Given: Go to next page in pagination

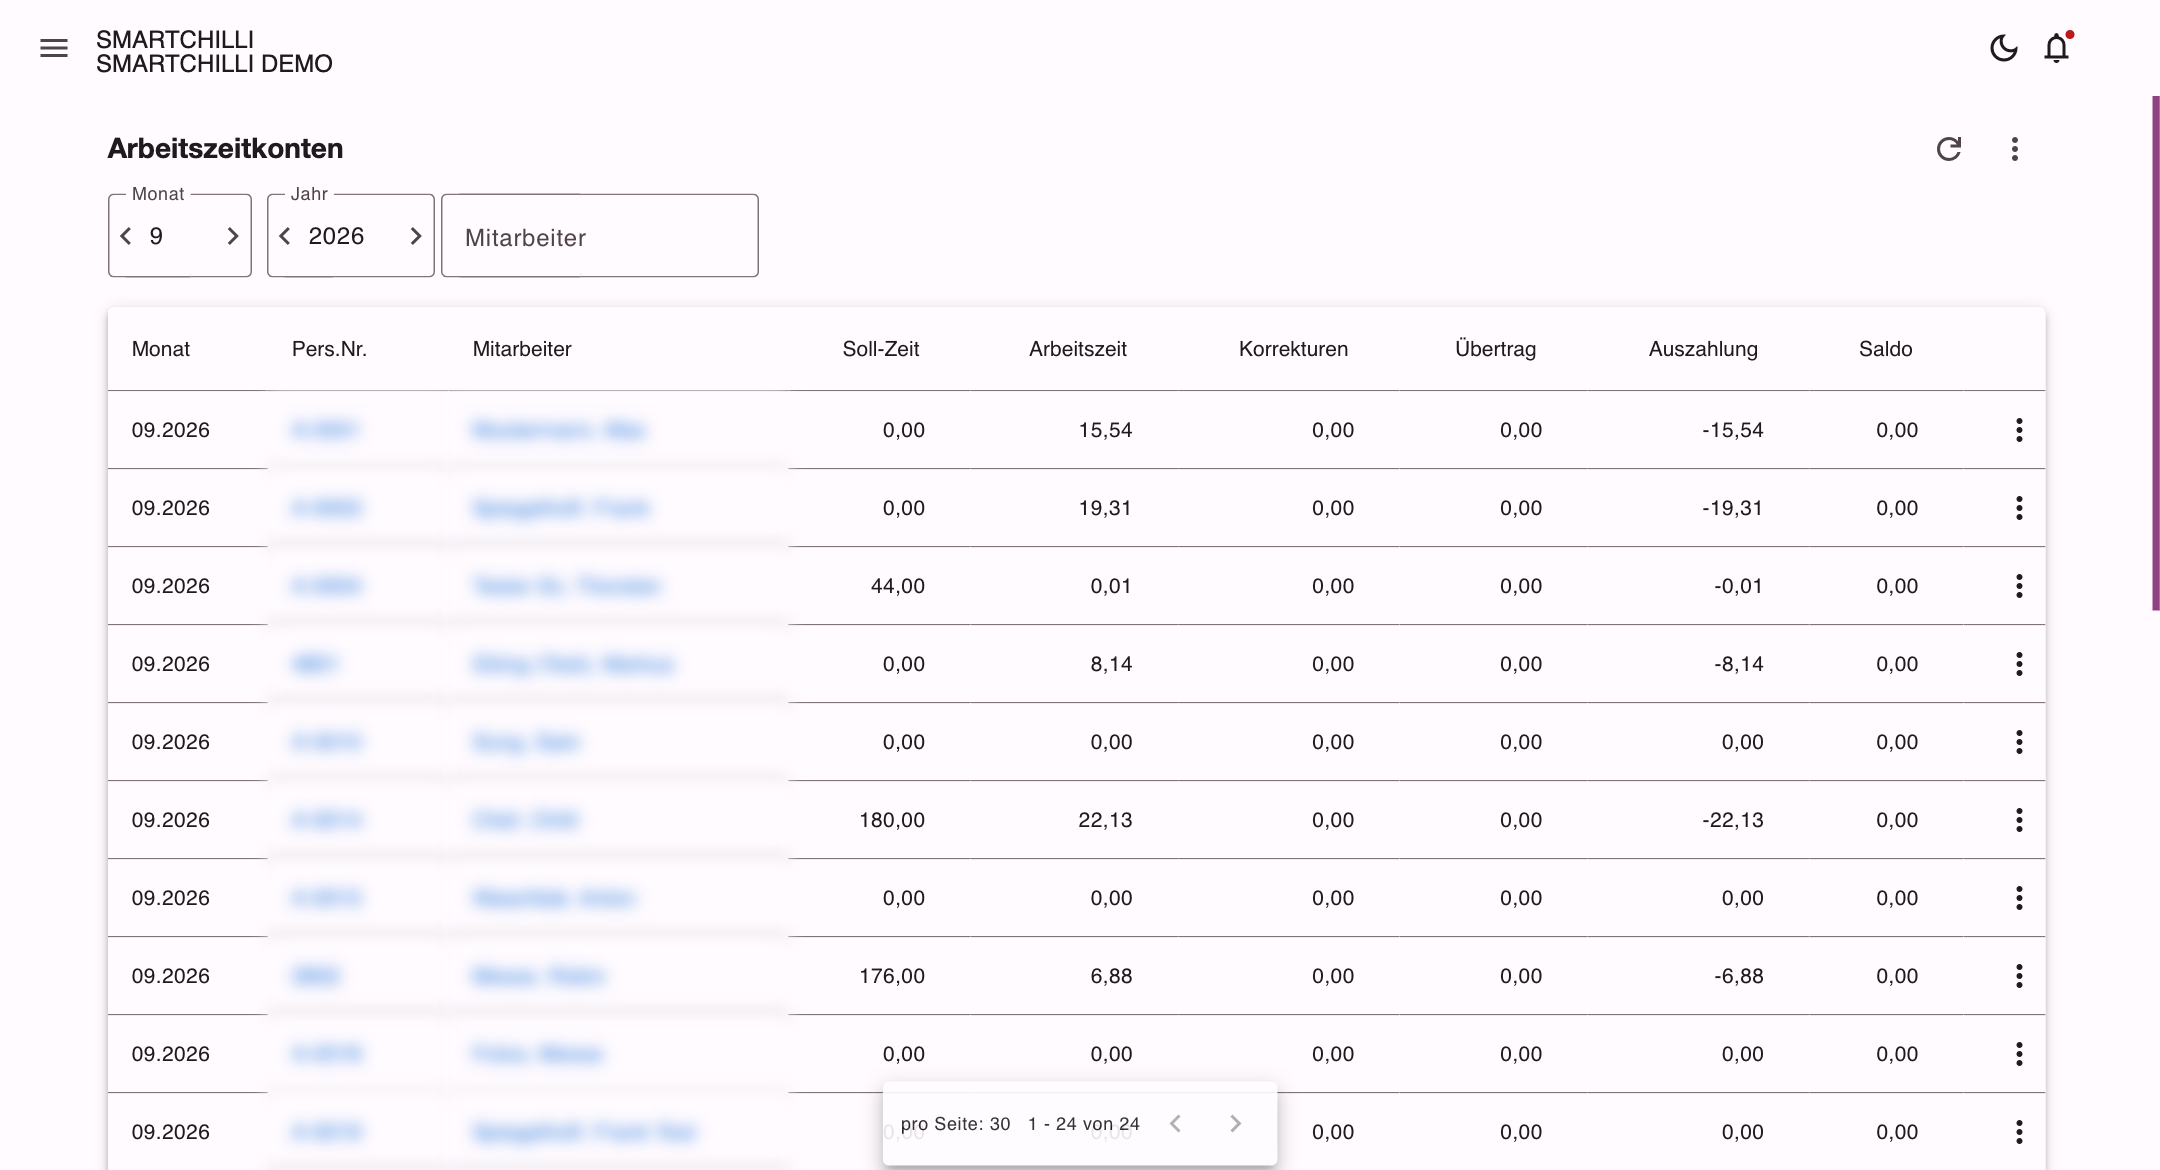Looking at the screenshot, I should tap(1235, 1124).
